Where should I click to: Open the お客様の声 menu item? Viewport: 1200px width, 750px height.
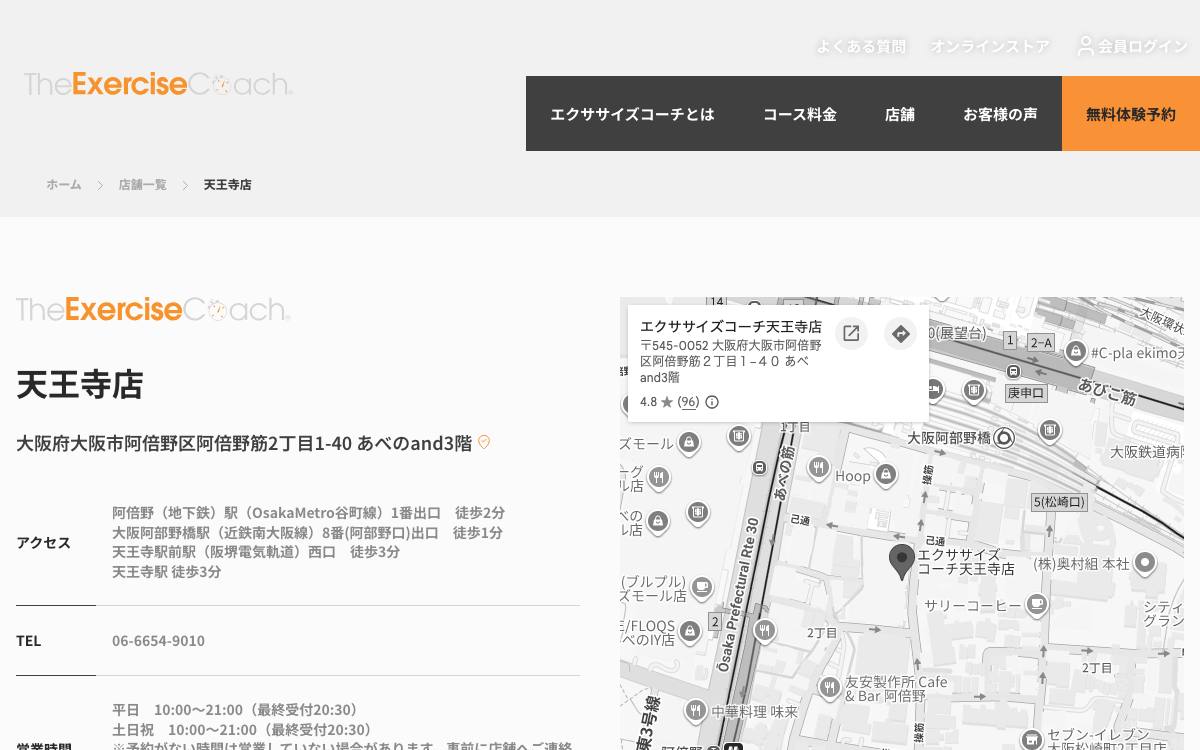(1000, 114)
